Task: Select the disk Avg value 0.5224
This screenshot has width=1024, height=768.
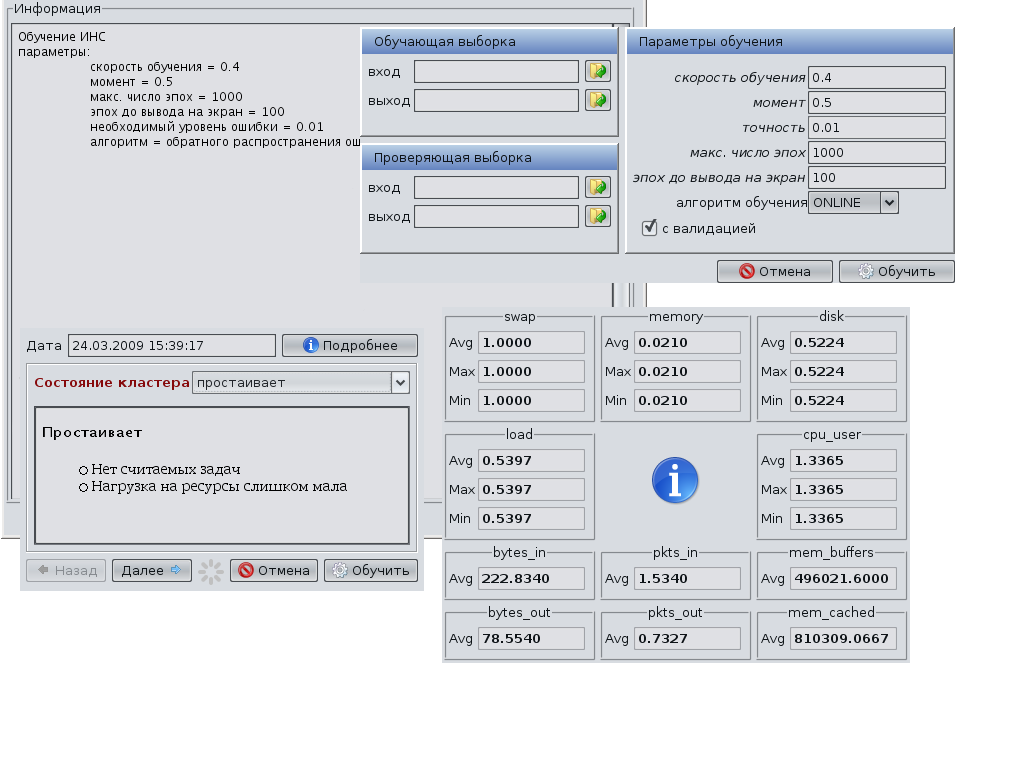Action: click(843, 342)
